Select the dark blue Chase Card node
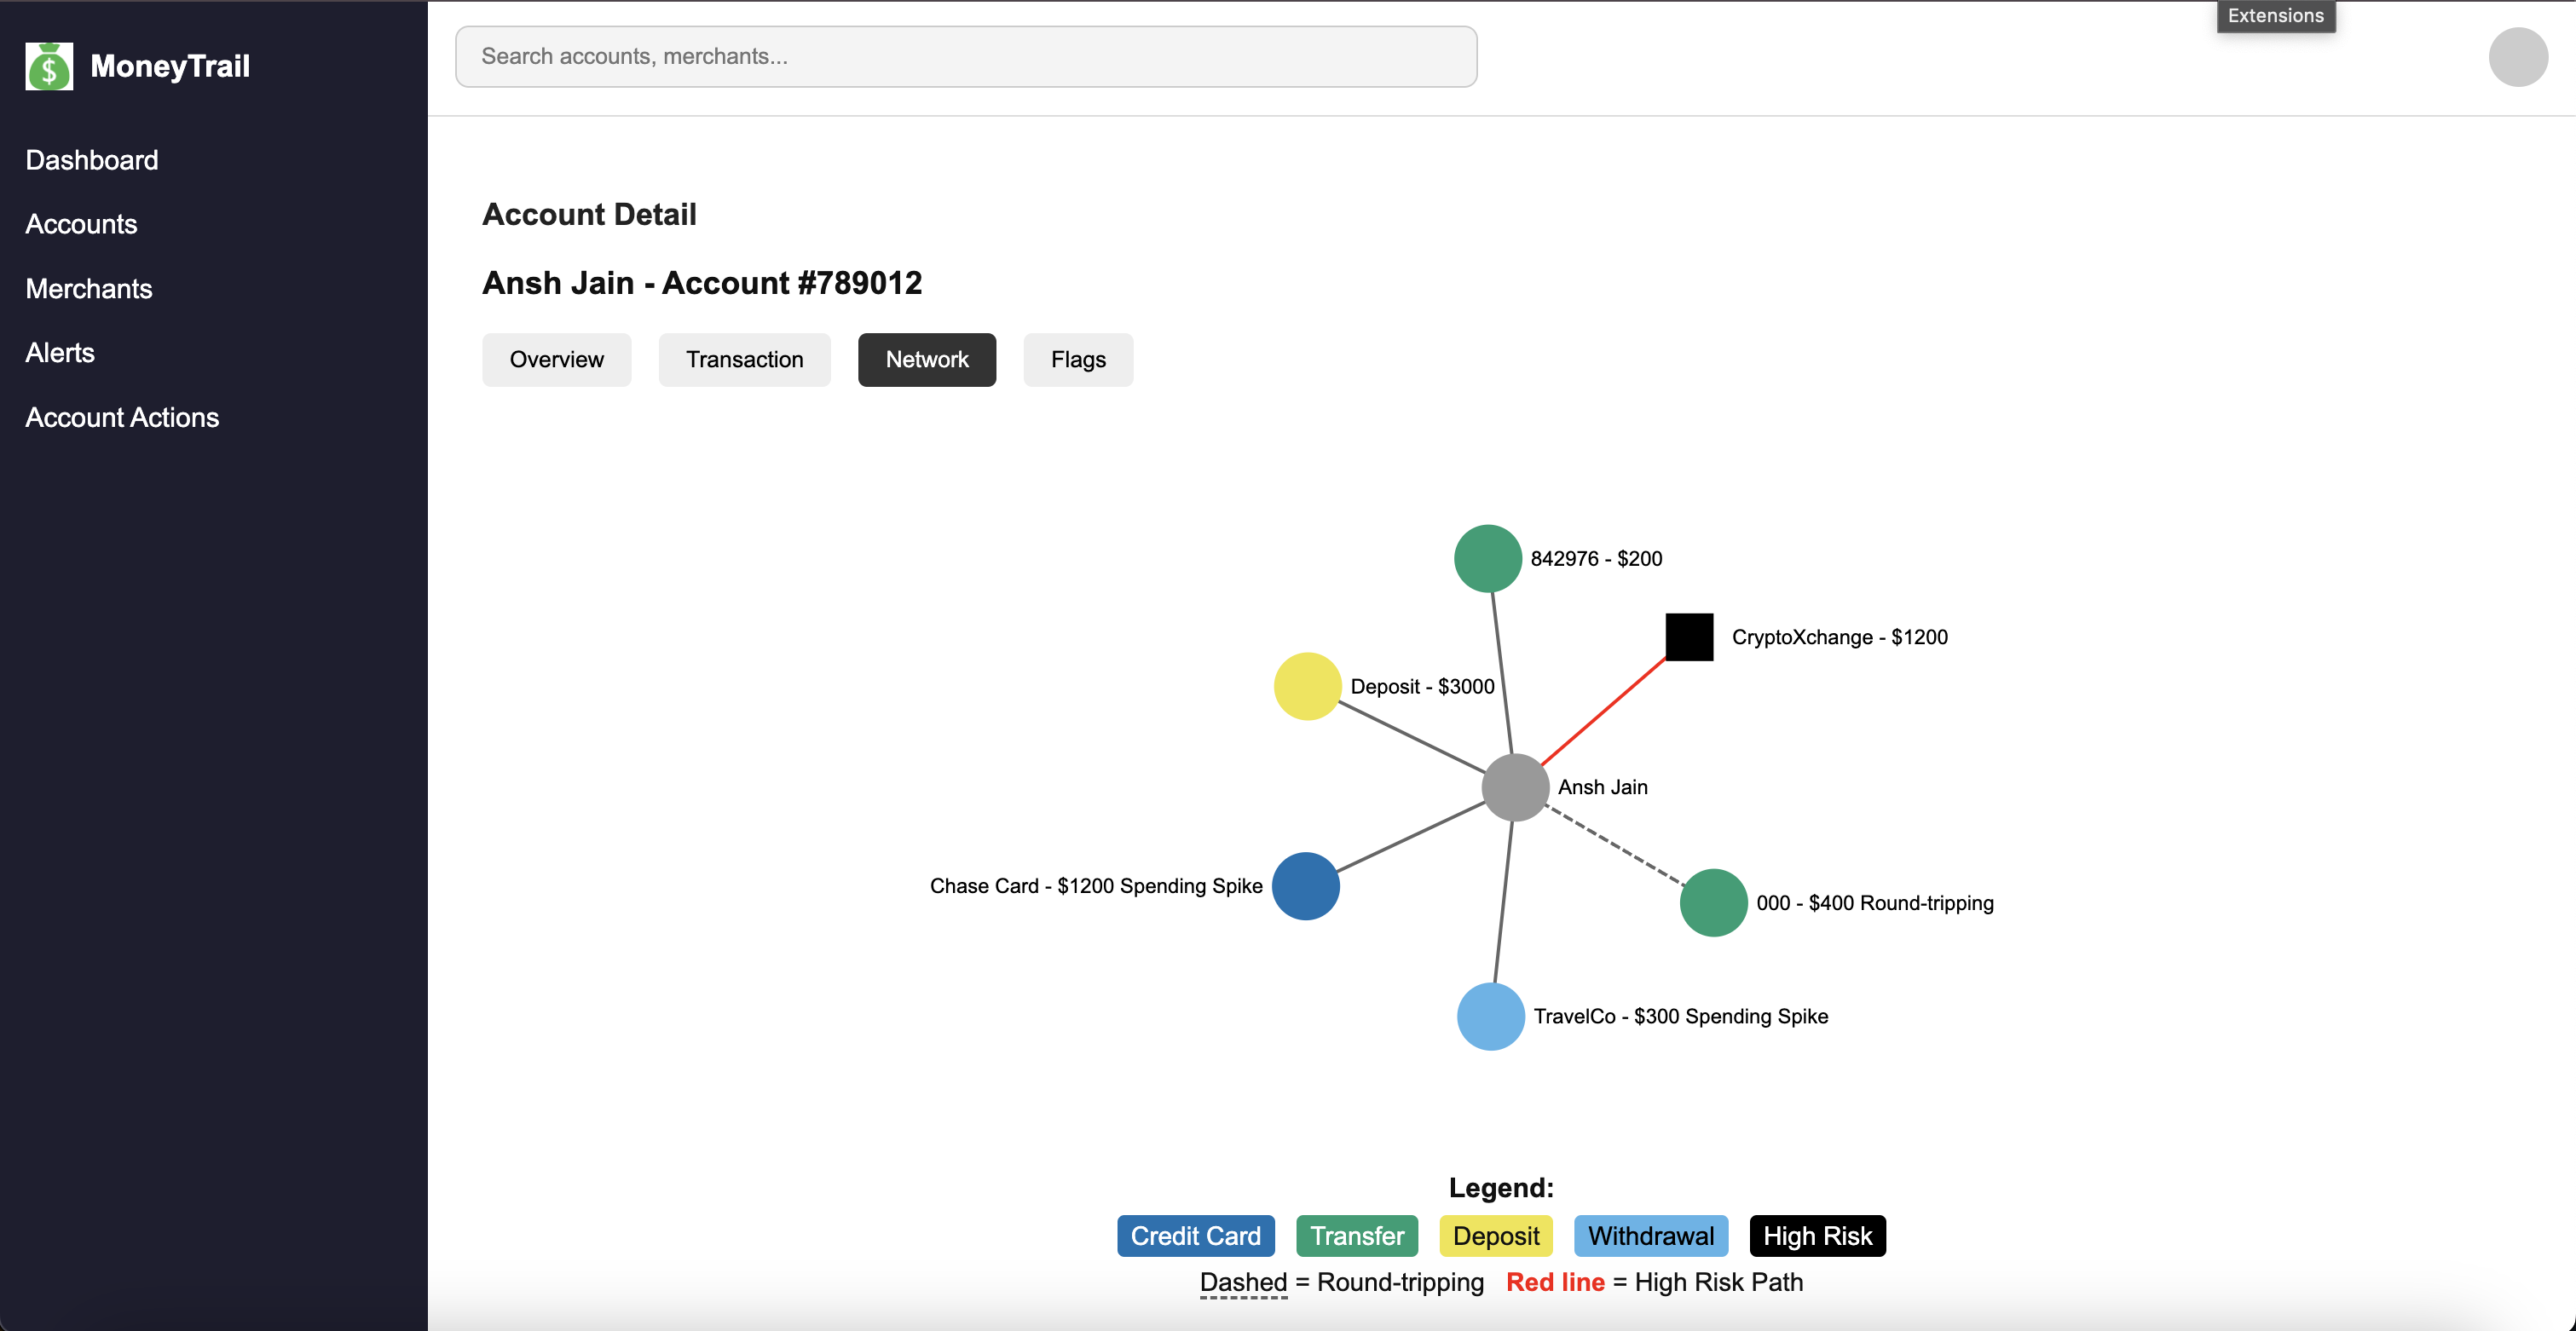Image resolution: width=2576 pixels, height=1331 pixels. (1305, 886)
